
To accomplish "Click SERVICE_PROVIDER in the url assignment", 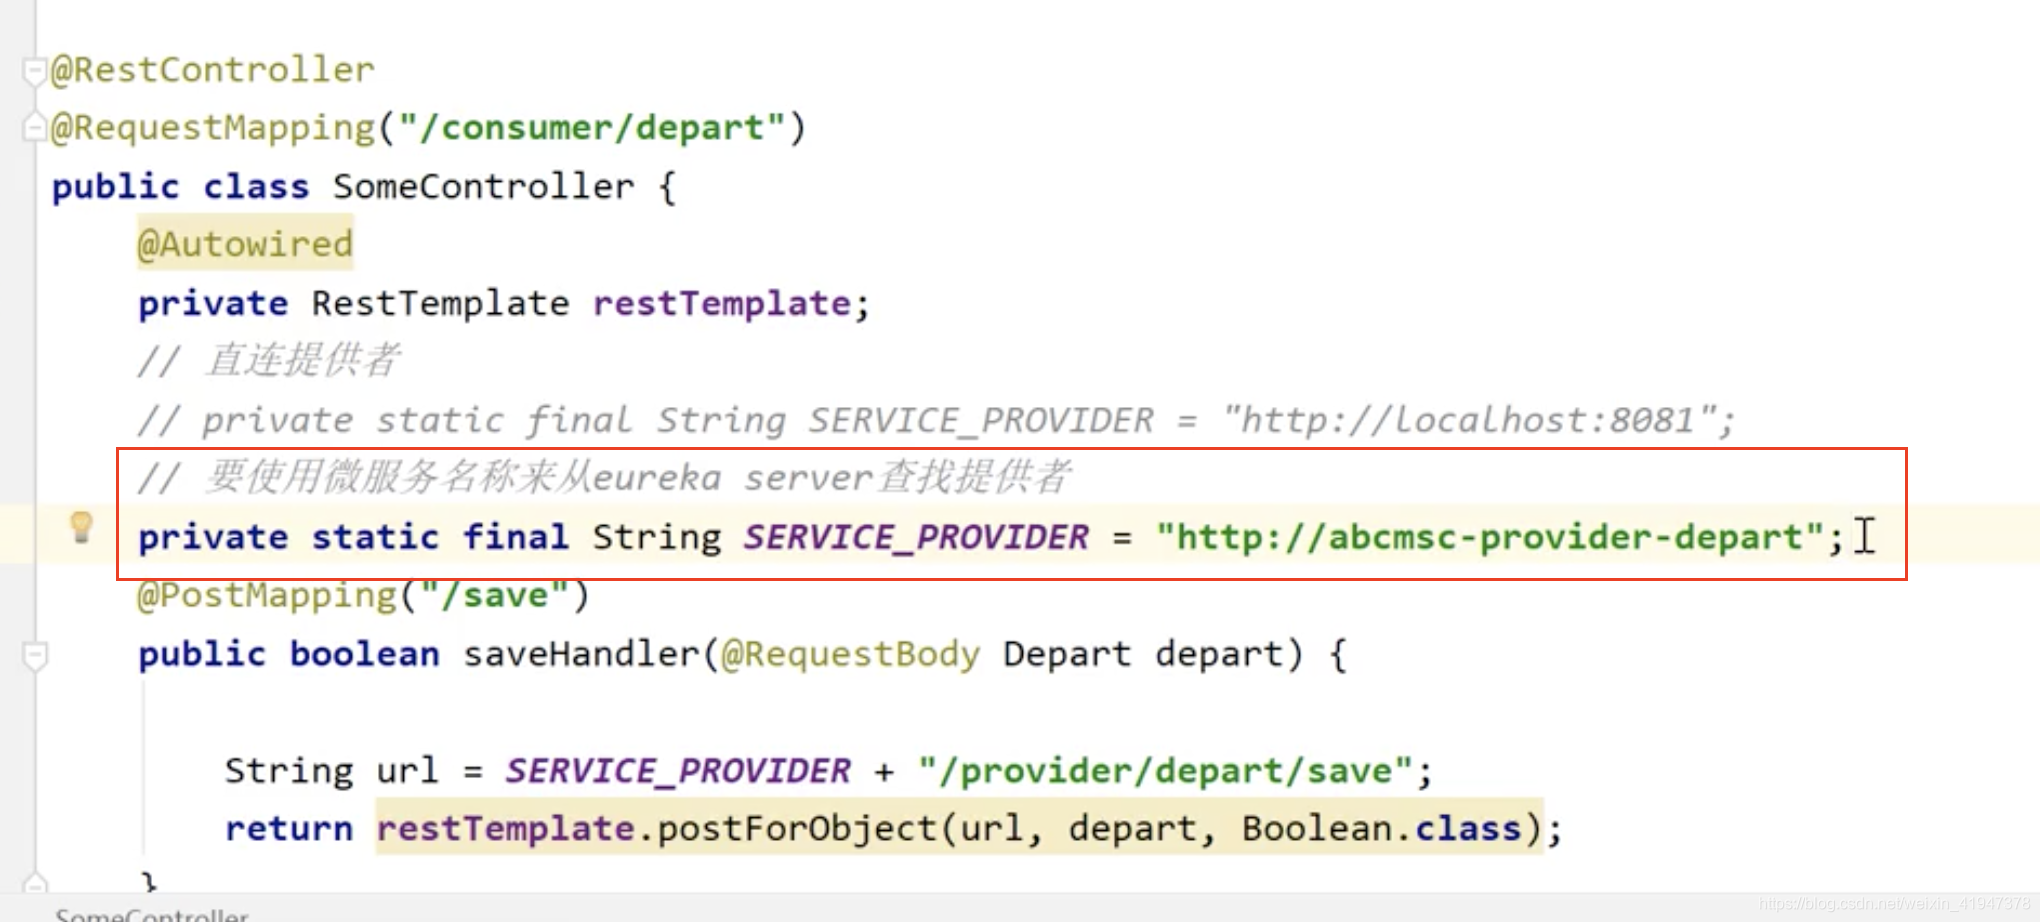I will [678, 771].
